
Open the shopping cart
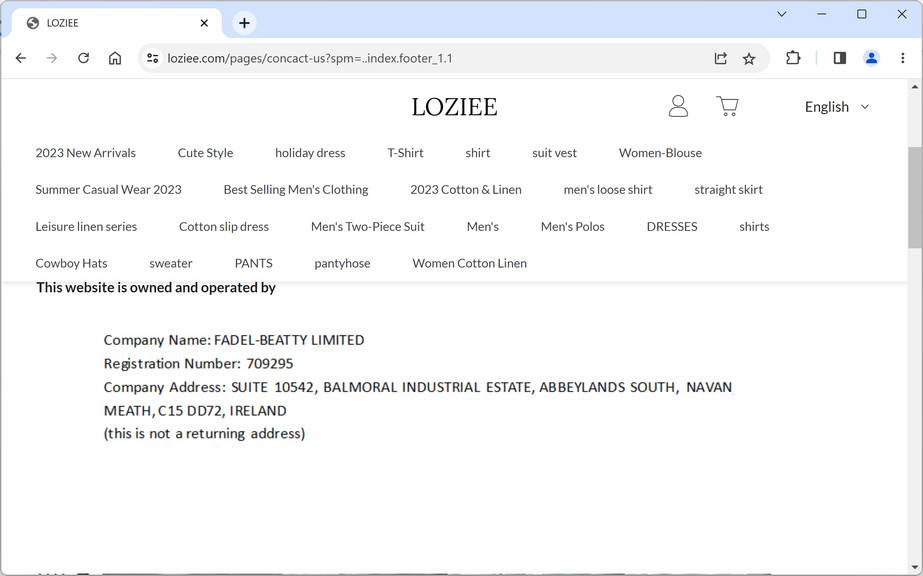pos(728,106)
